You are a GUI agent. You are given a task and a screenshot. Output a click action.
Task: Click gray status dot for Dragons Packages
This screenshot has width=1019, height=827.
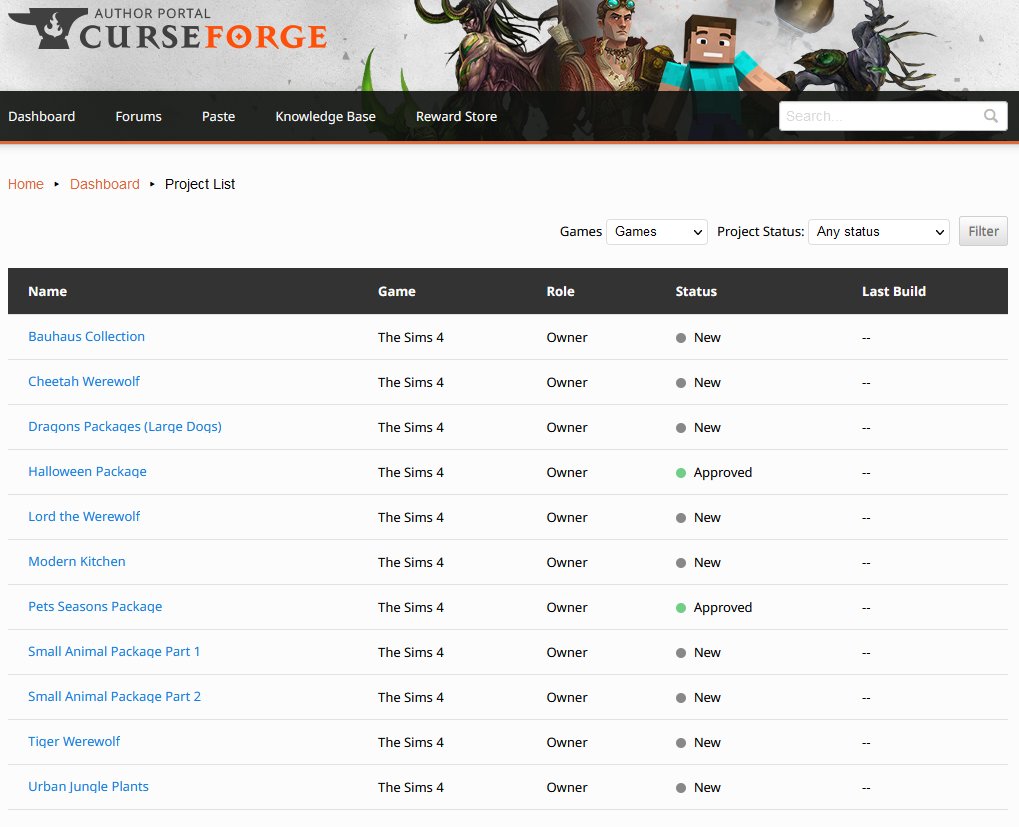[681, 428]
